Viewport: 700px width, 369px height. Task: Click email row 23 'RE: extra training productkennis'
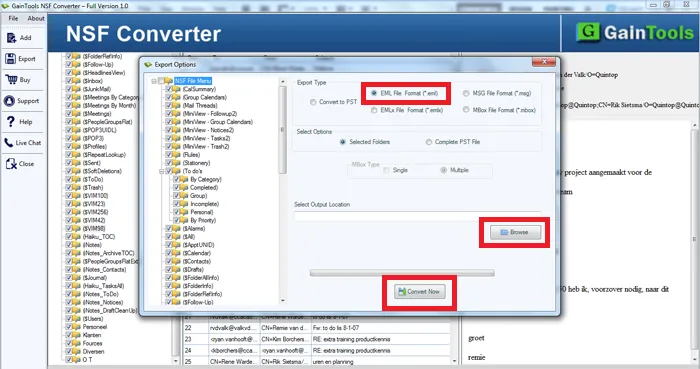click(317, 339)
